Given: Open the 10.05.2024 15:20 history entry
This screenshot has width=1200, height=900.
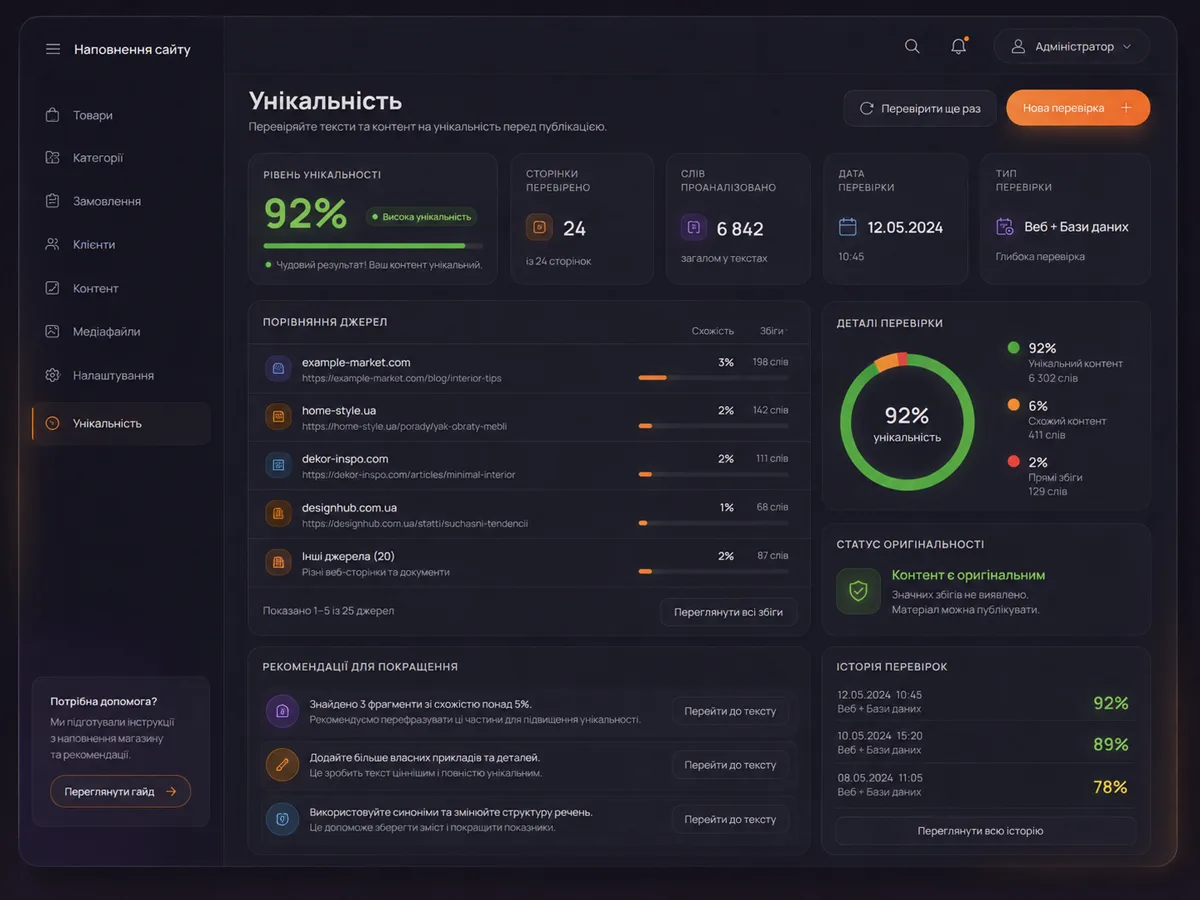Looking at the screenshot, I should coord(985,742).
